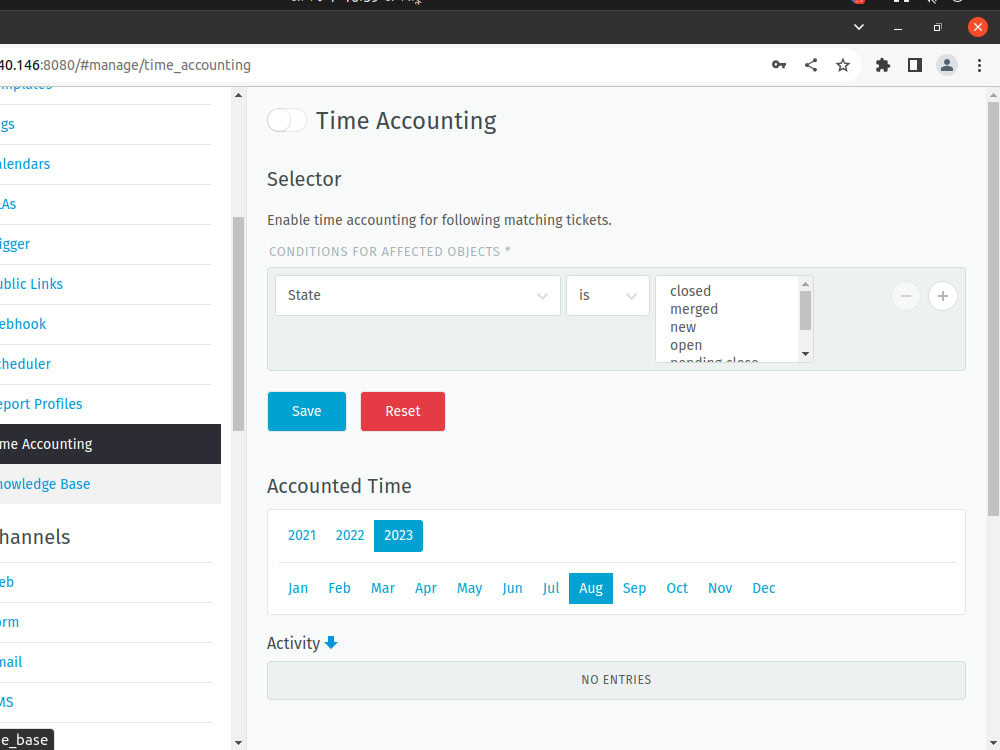Screen dimensions: 1000x750
Task: Open the share icon in the toolbar
Action: coord(811,64)
